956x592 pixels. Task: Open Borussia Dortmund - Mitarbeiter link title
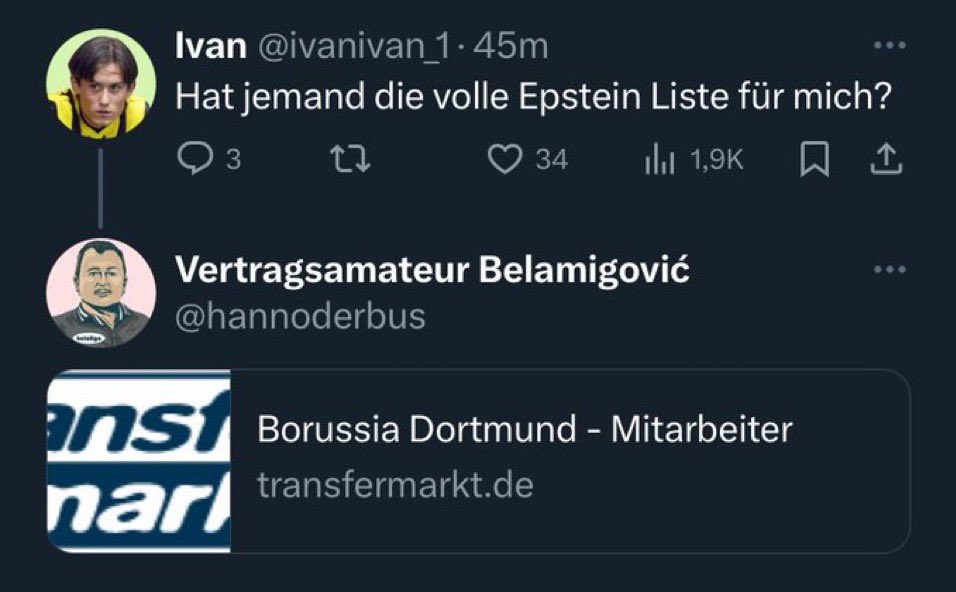524,430
